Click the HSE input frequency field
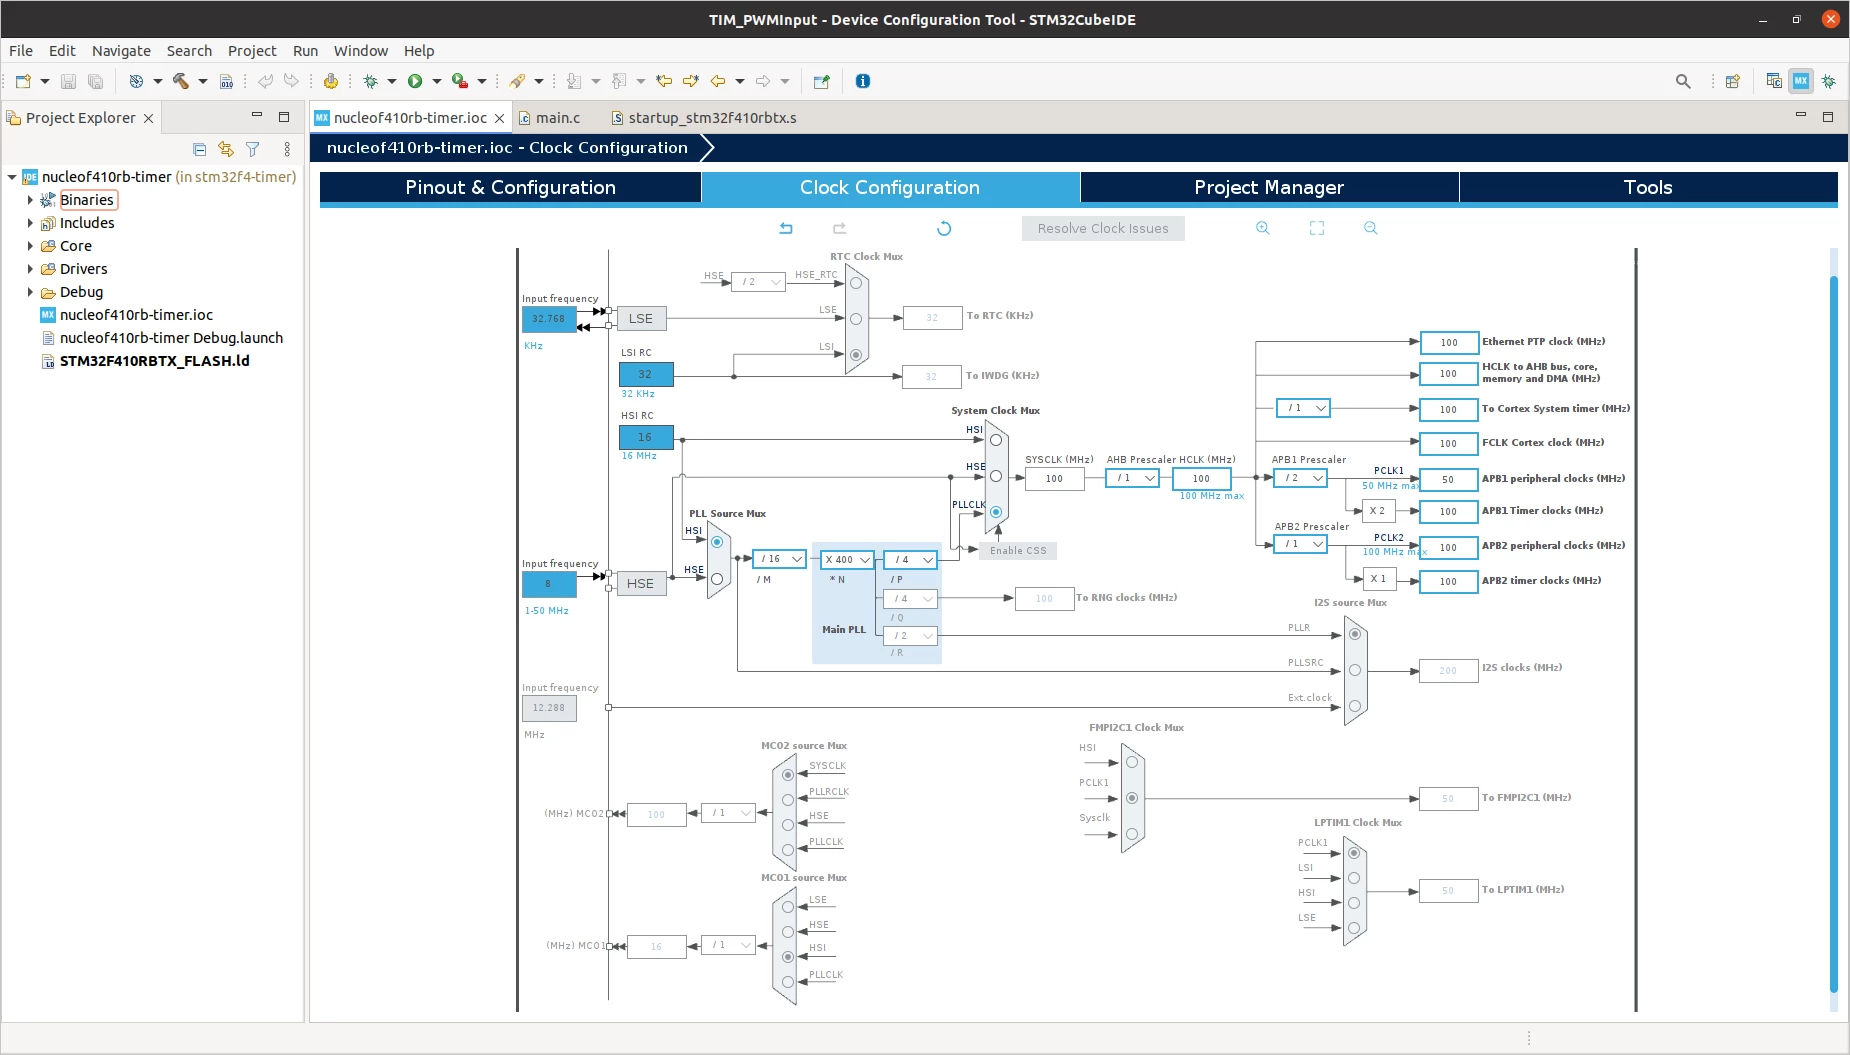Image resolution: width=1850 pixels, height=1055 pixels. tap(549, 584)
